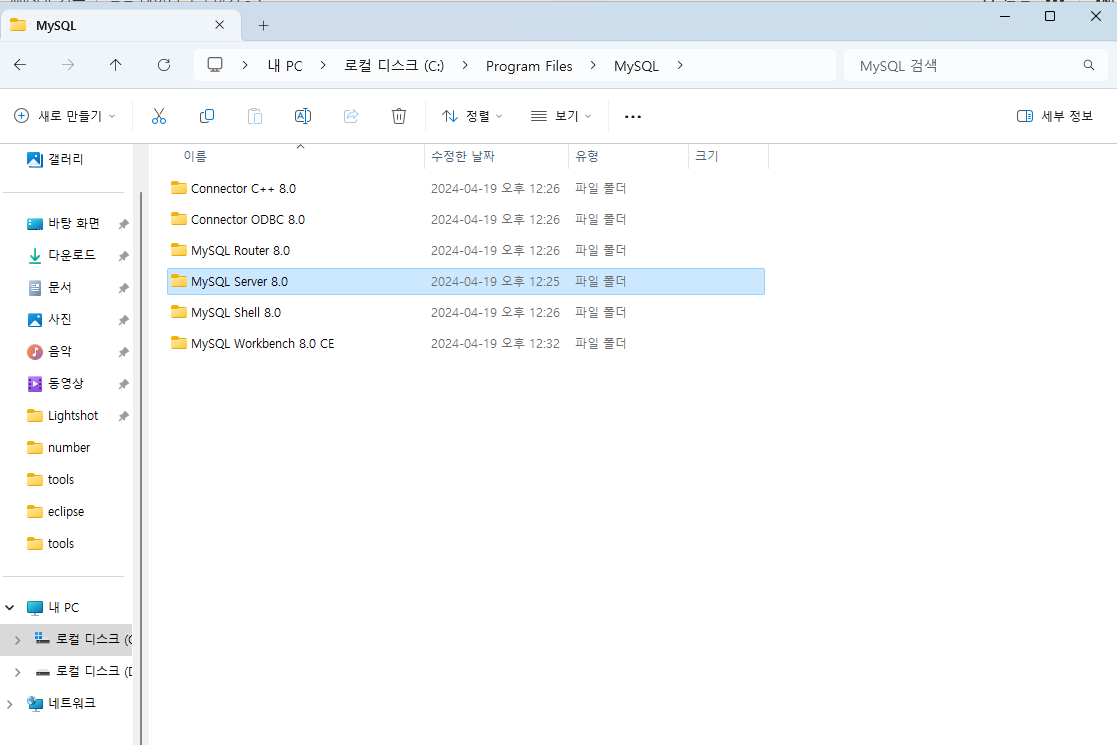Click the search magnifier icon
The height and width of the screenshot is (745, 1117).
click(x=1089, y=66)
